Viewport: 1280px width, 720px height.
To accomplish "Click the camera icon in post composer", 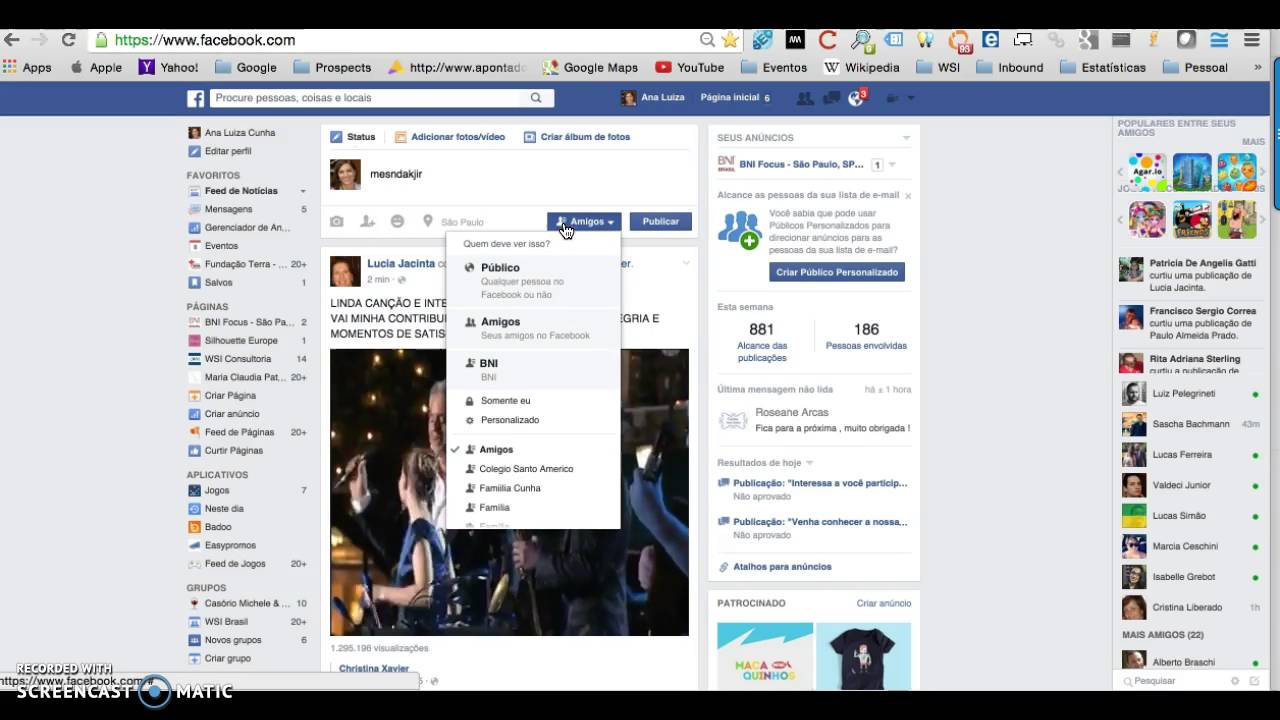I will point(337,221).
